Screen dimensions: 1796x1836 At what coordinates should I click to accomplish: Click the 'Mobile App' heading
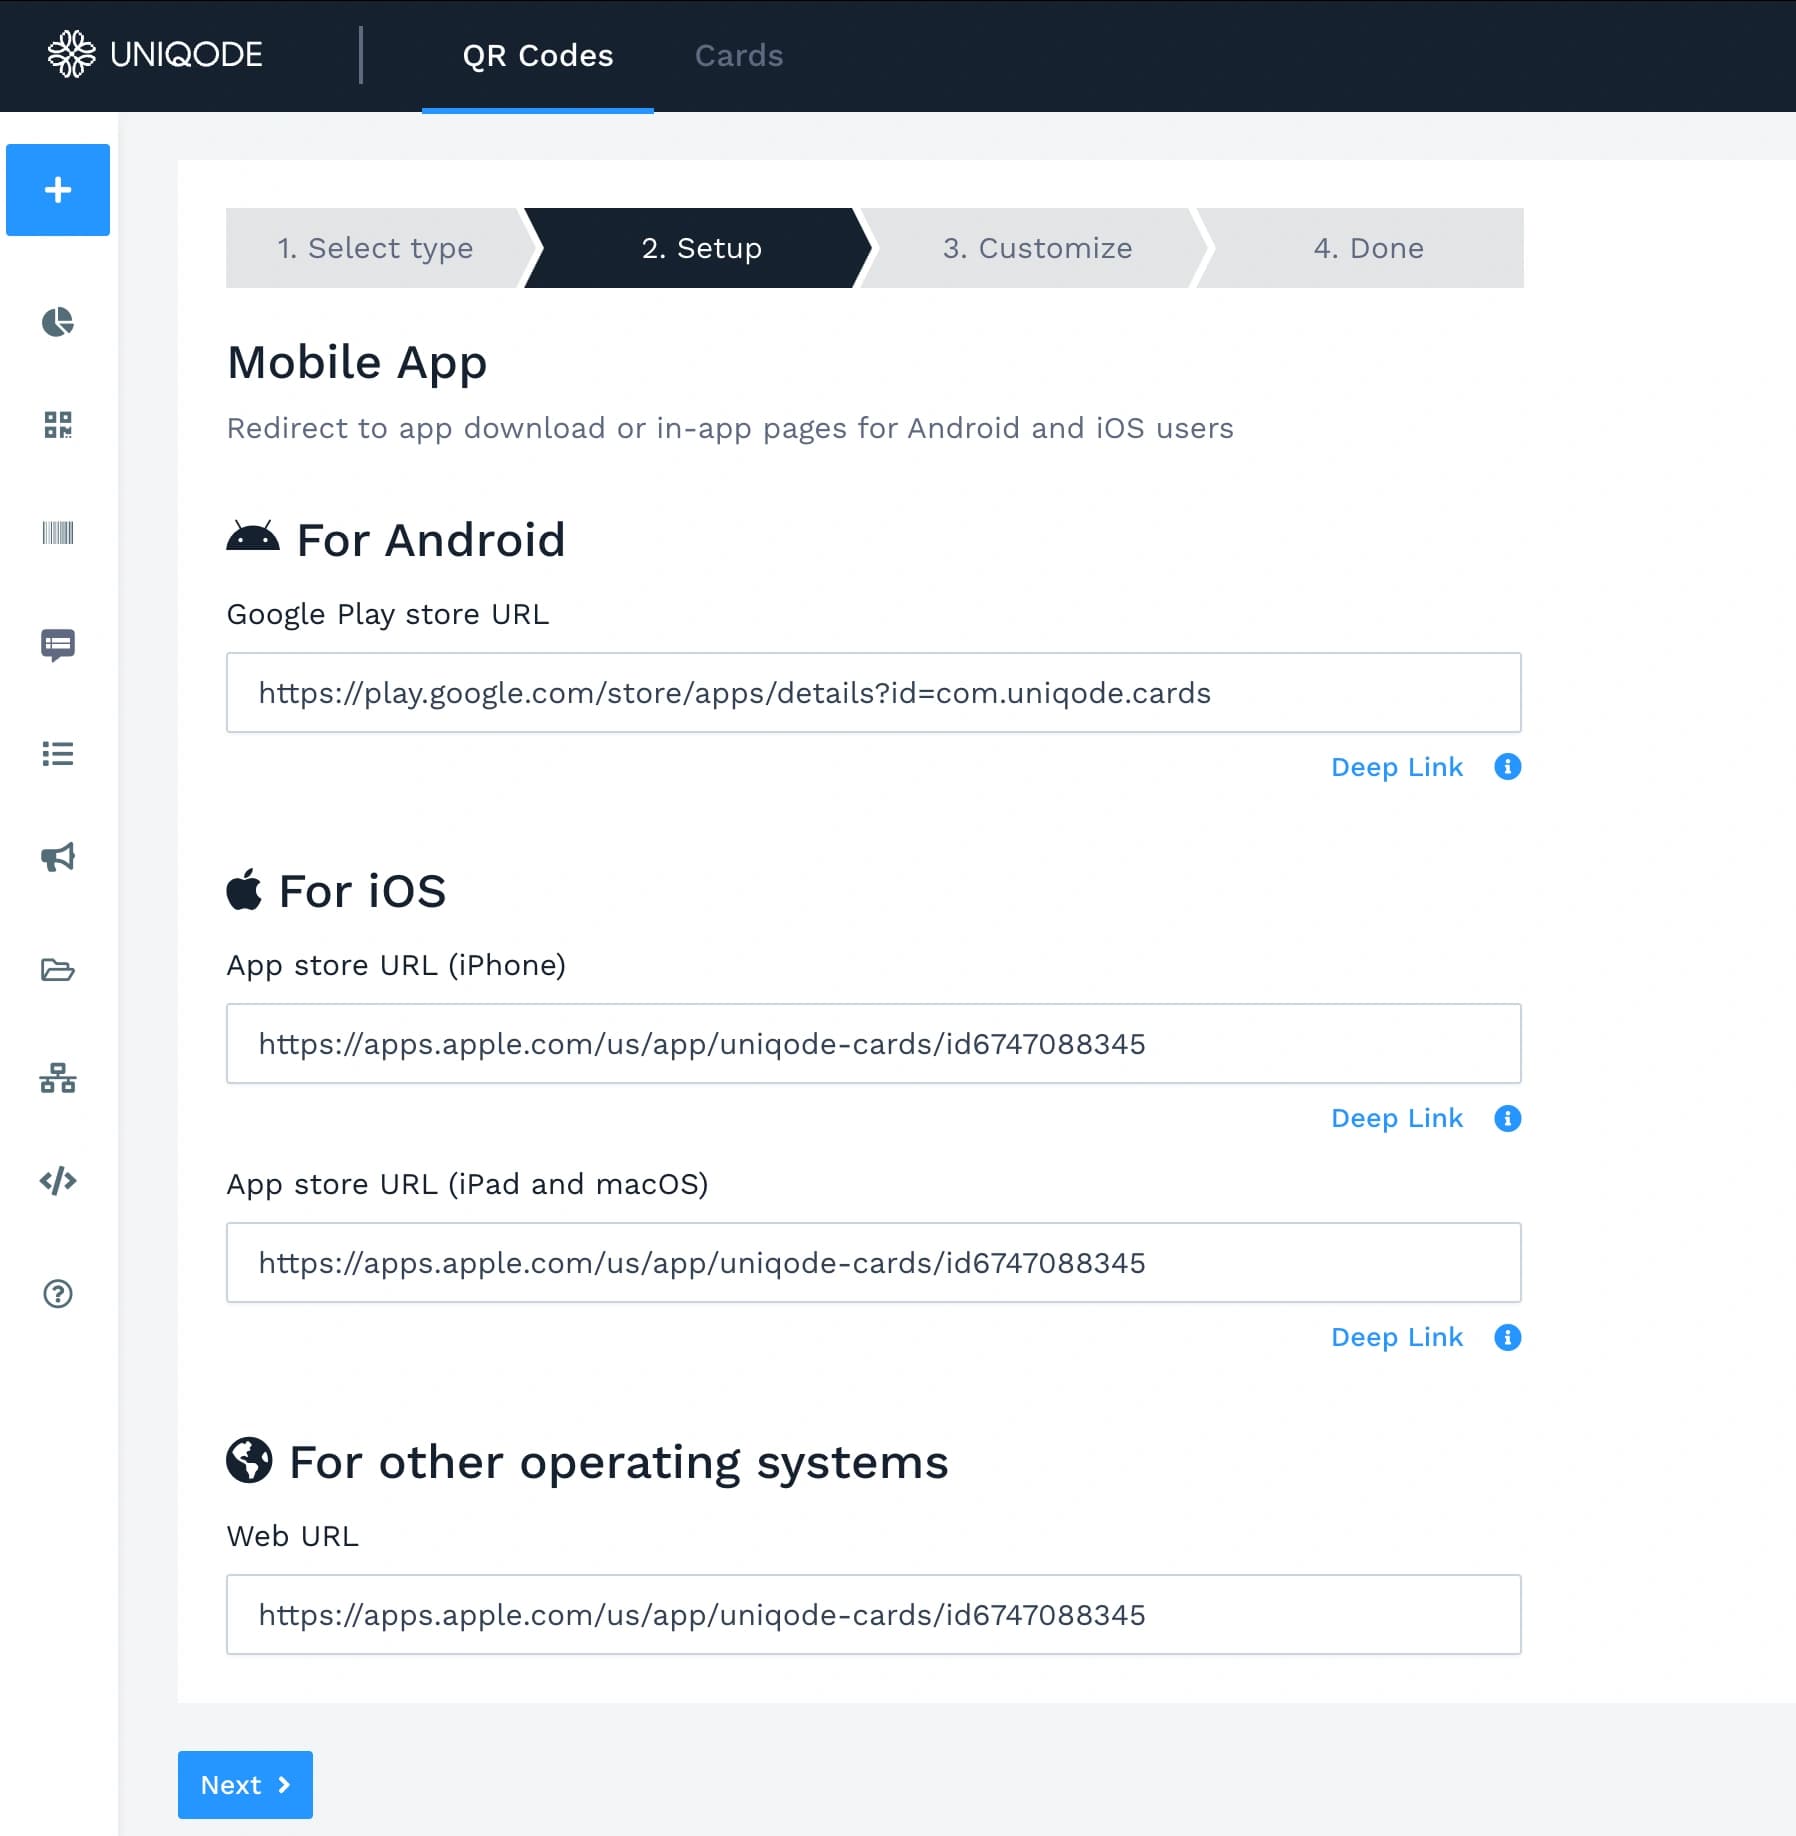tap(357, 363)
